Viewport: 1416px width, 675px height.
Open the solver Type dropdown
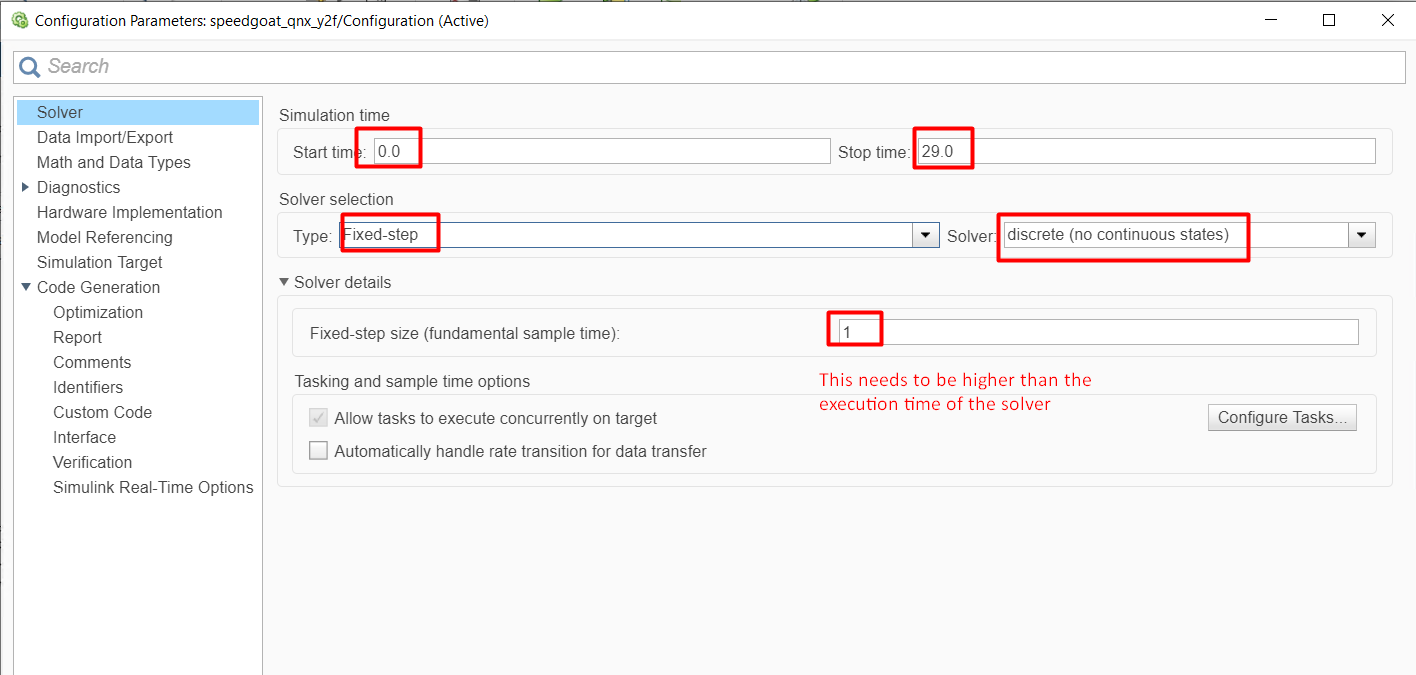(x=925, y=235)
